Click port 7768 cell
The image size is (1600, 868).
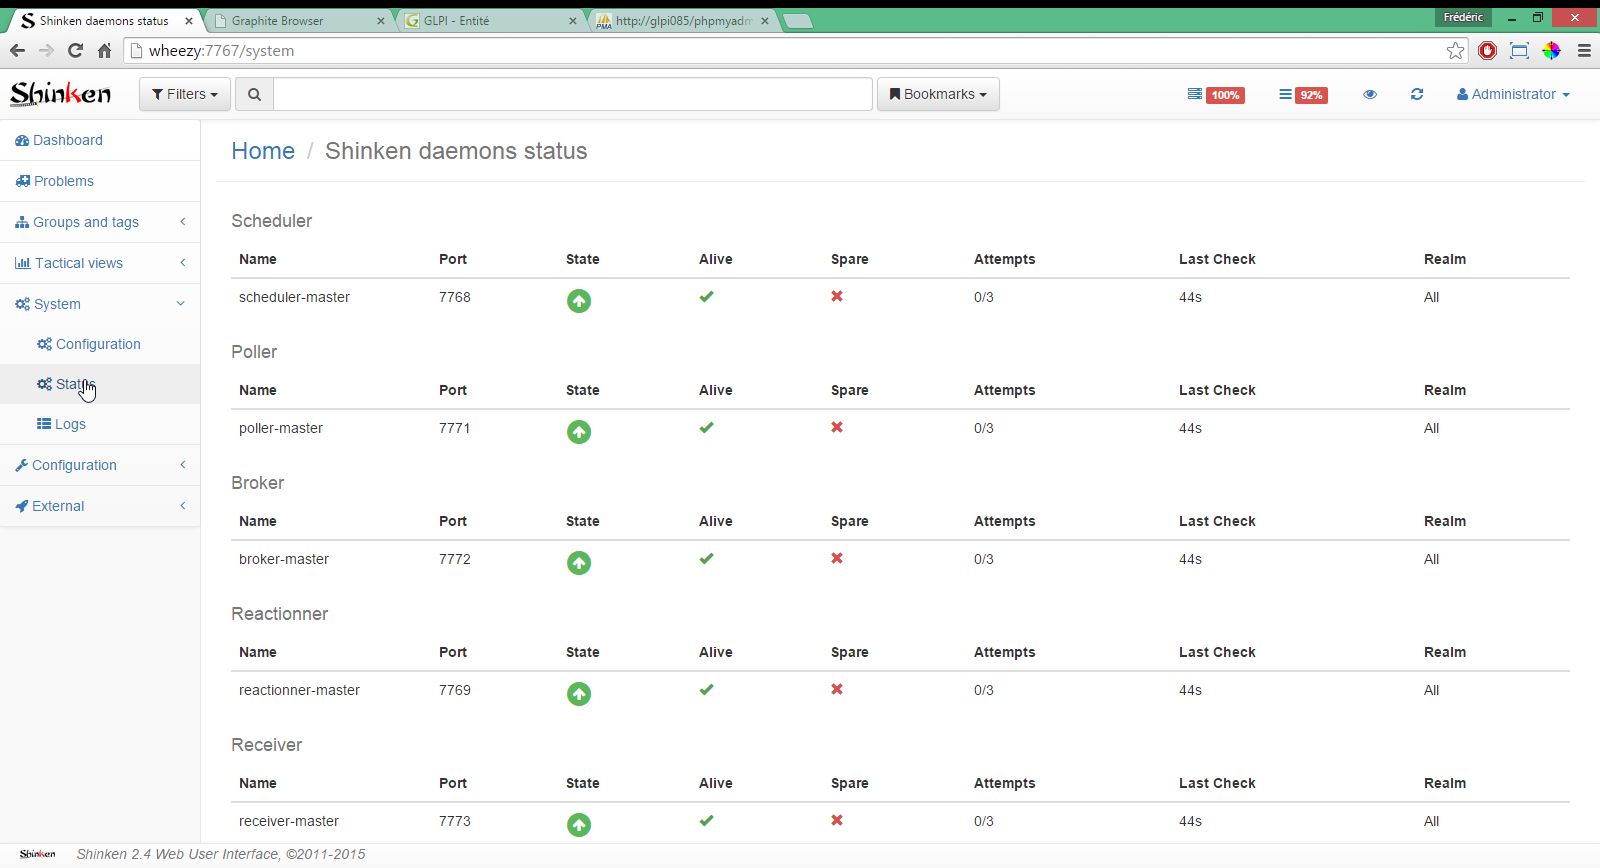click(455, 297)
